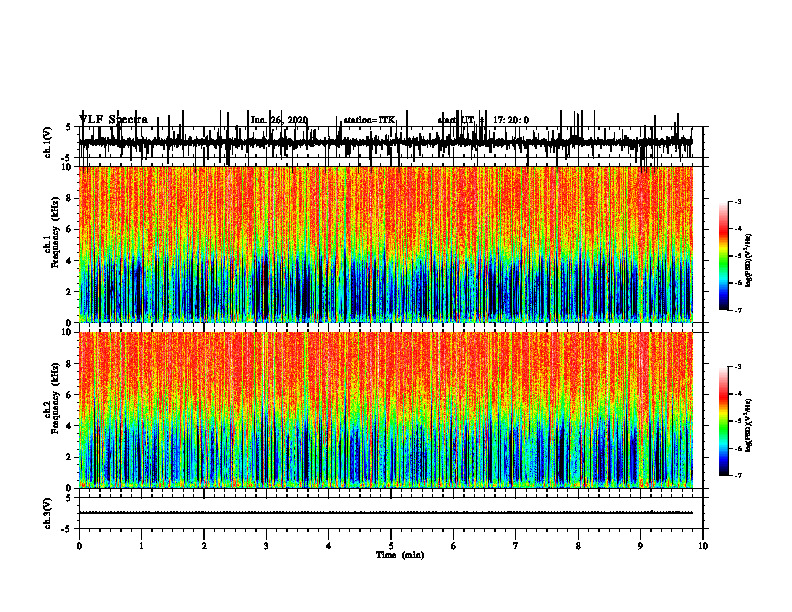
Task: Click the "4" tick label on the time axis
Action: click(x=329, y=546)
